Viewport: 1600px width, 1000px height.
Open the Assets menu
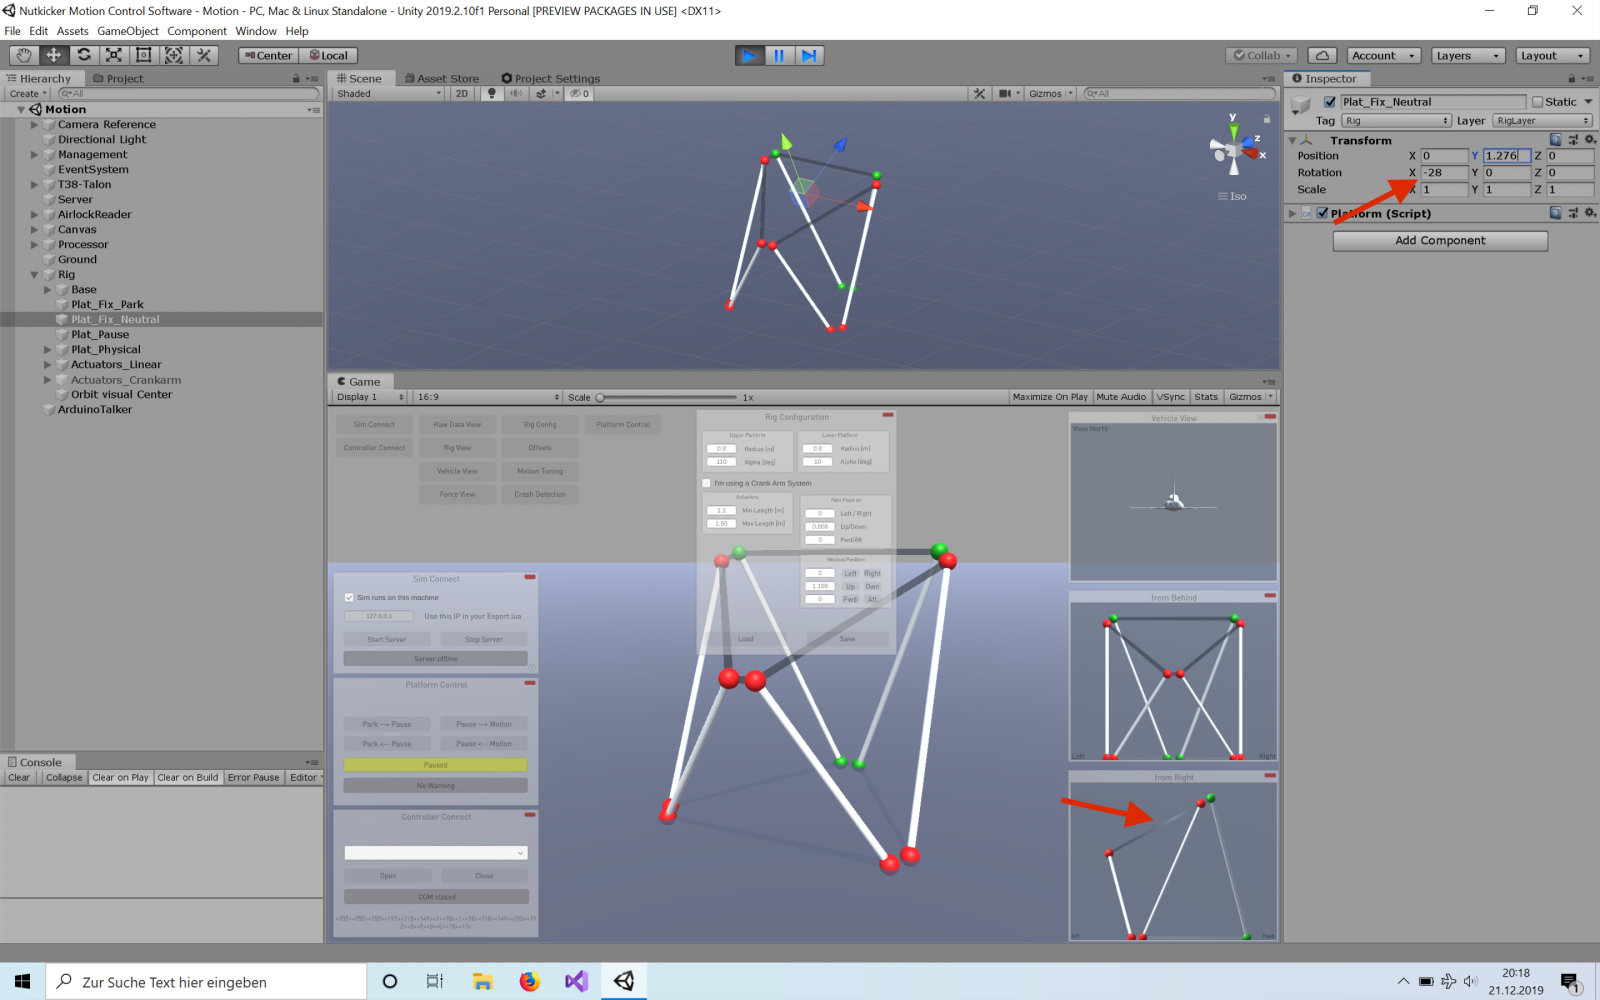point(73,31)
